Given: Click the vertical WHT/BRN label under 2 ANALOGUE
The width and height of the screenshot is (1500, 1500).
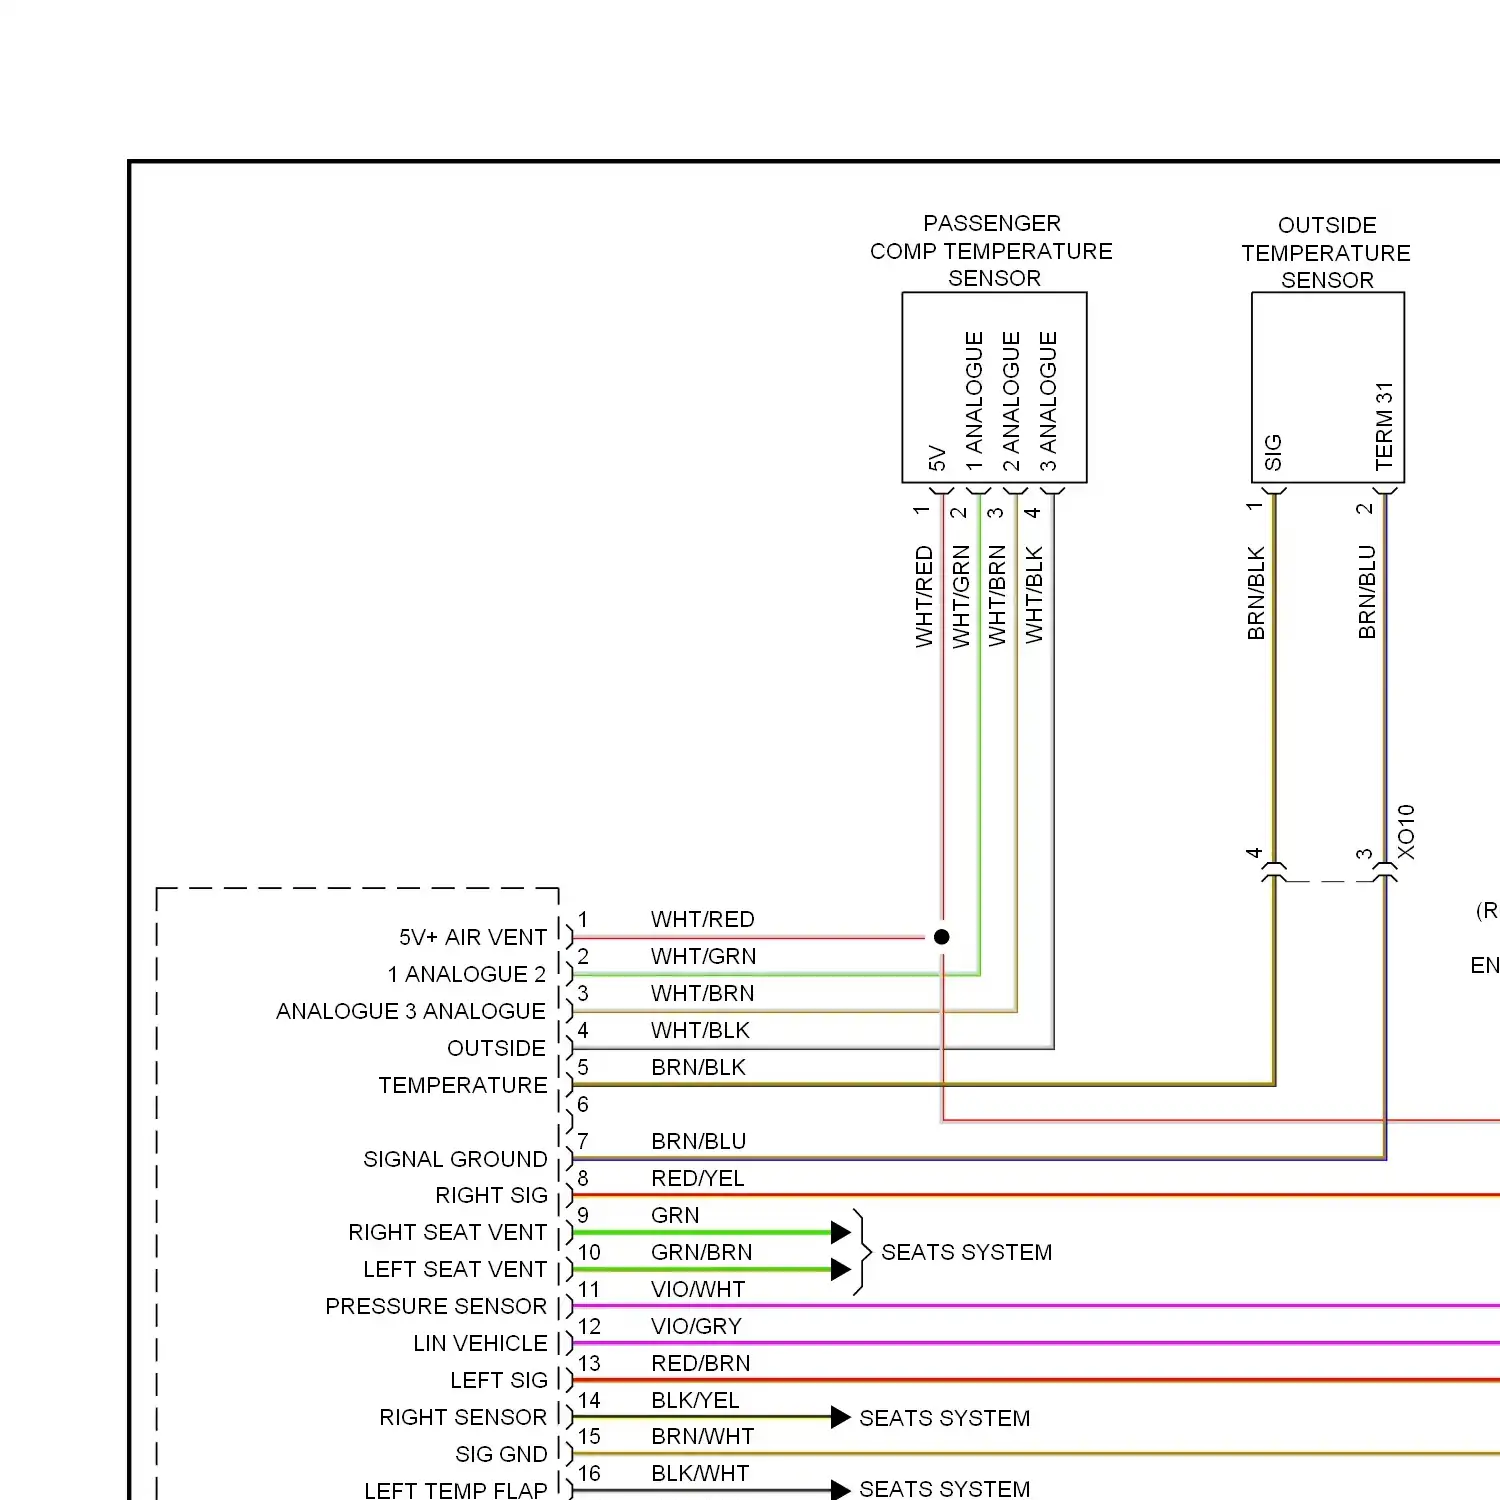Looking at the screenshot, I should (x=997, y=596).
